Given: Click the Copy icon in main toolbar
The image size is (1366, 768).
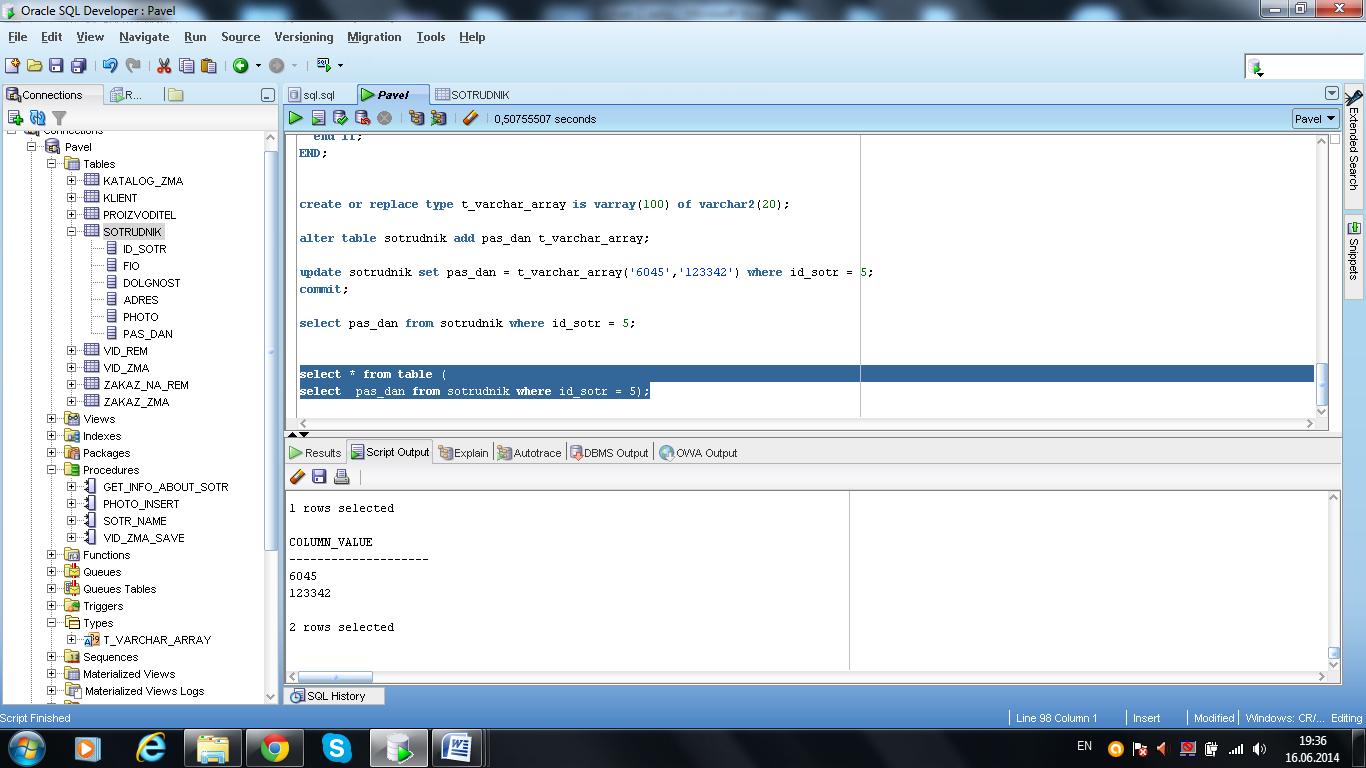Looking at the screenshot, I should click(187, 65).
